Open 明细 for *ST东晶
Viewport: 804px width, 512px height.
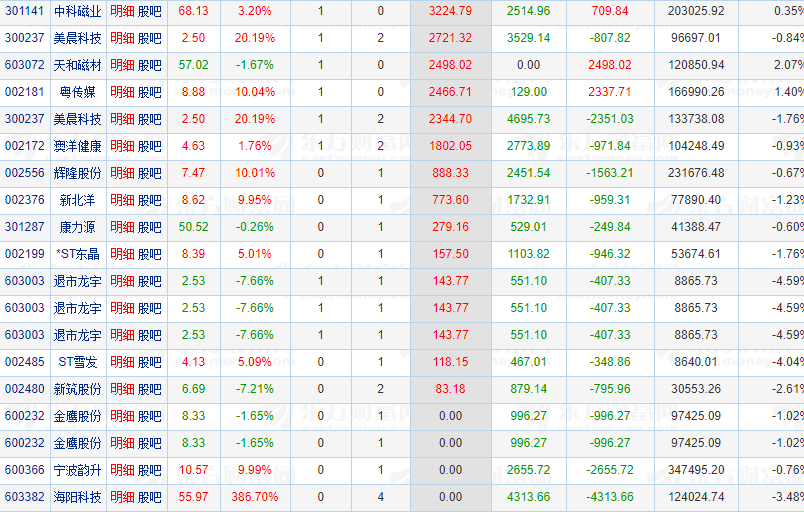[x=122, y=254]
